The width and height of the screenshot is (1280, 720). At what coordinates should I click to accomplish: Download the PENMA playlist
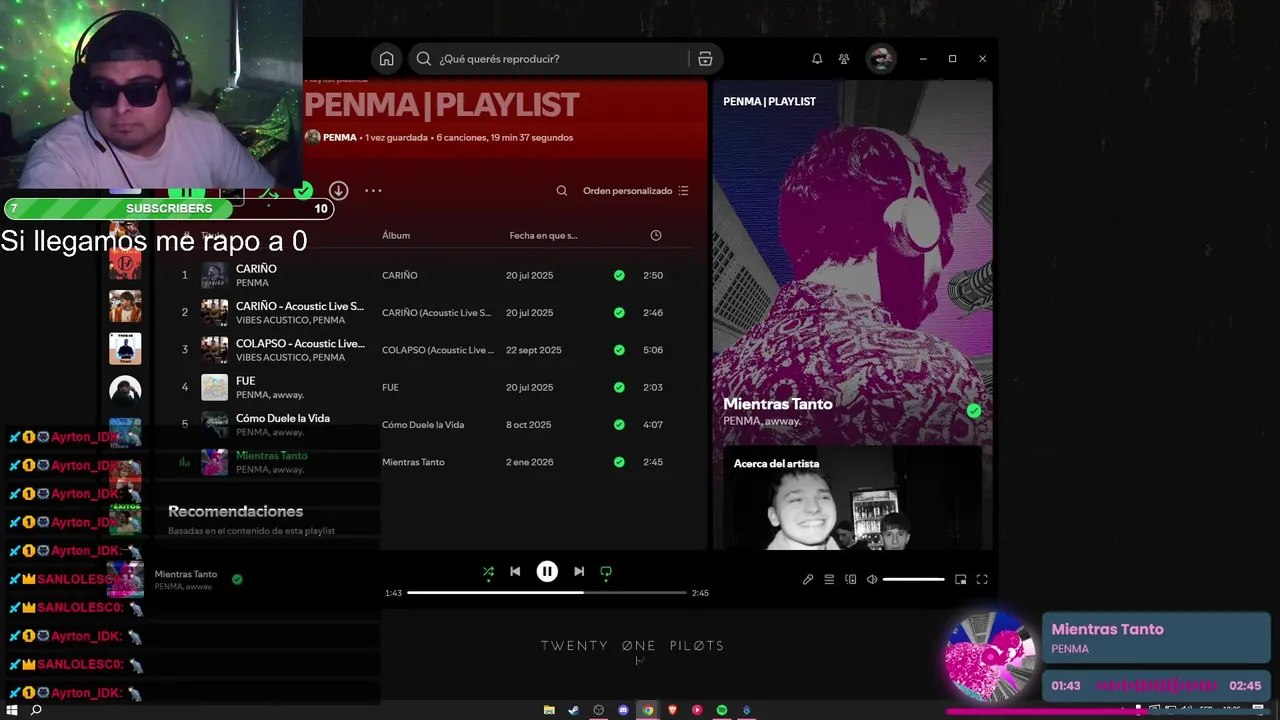pos(338,190)
